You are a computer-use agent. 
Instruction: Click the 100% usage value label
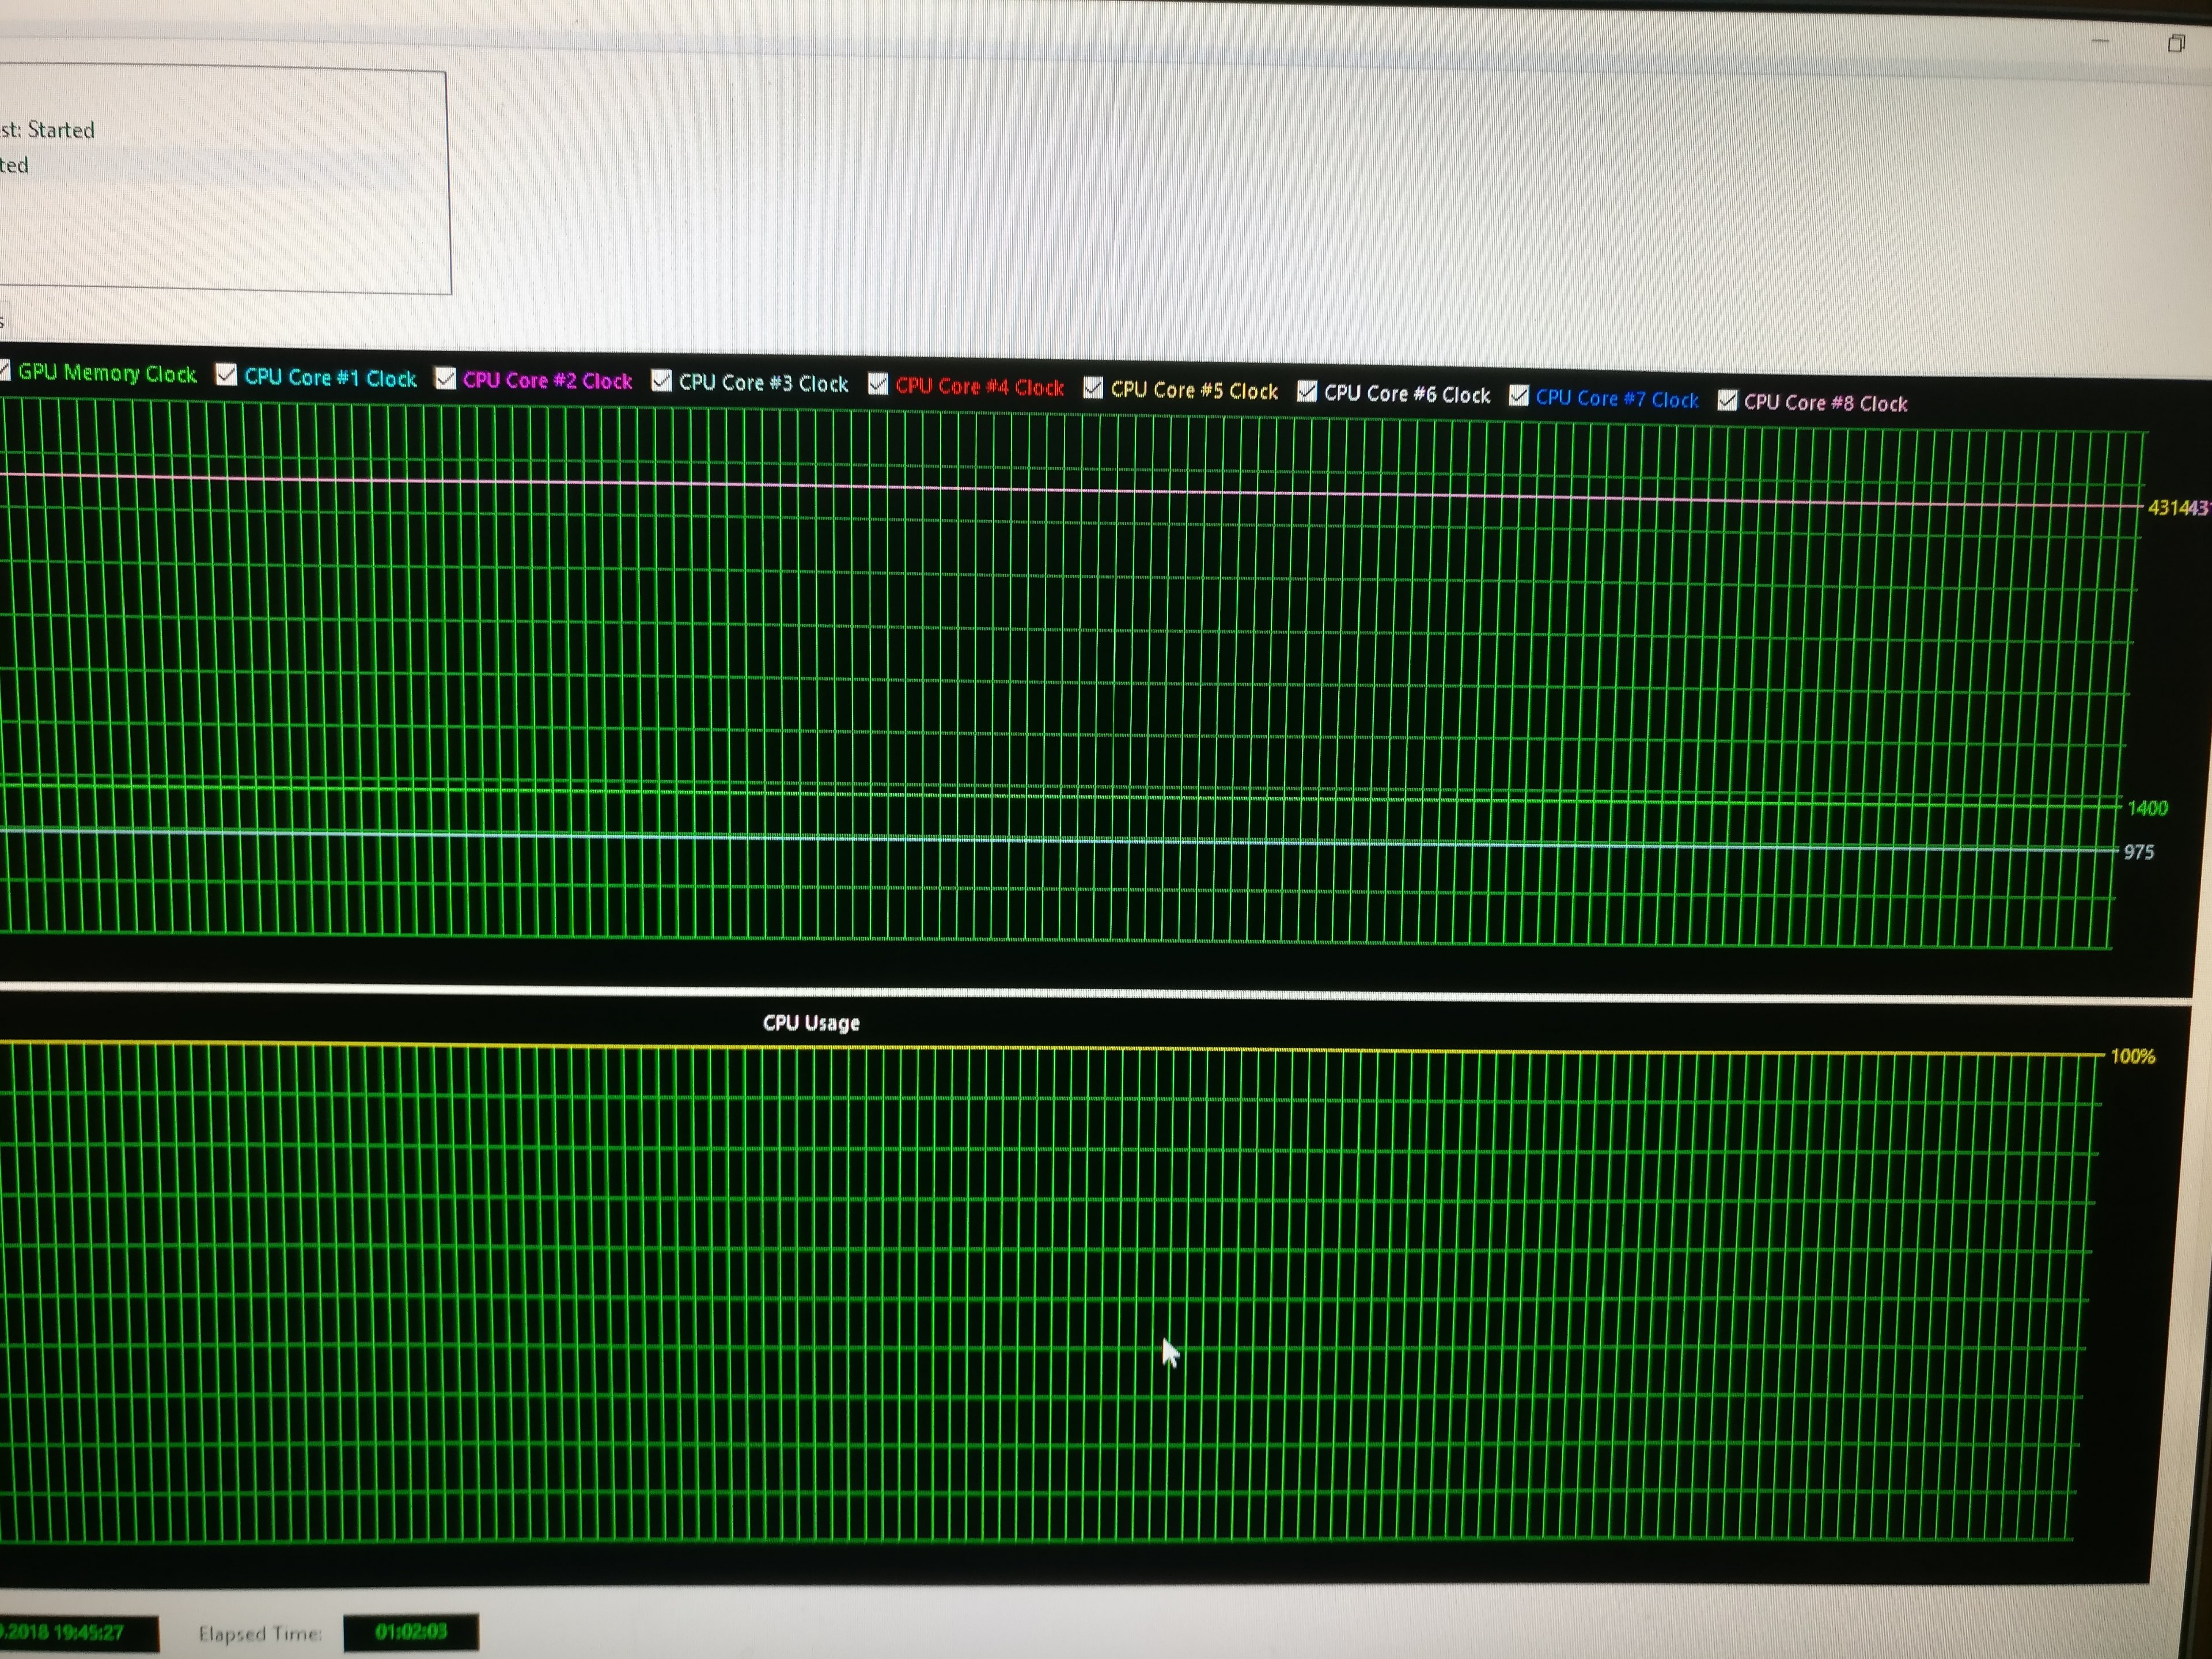[x=2132, y=1056]
